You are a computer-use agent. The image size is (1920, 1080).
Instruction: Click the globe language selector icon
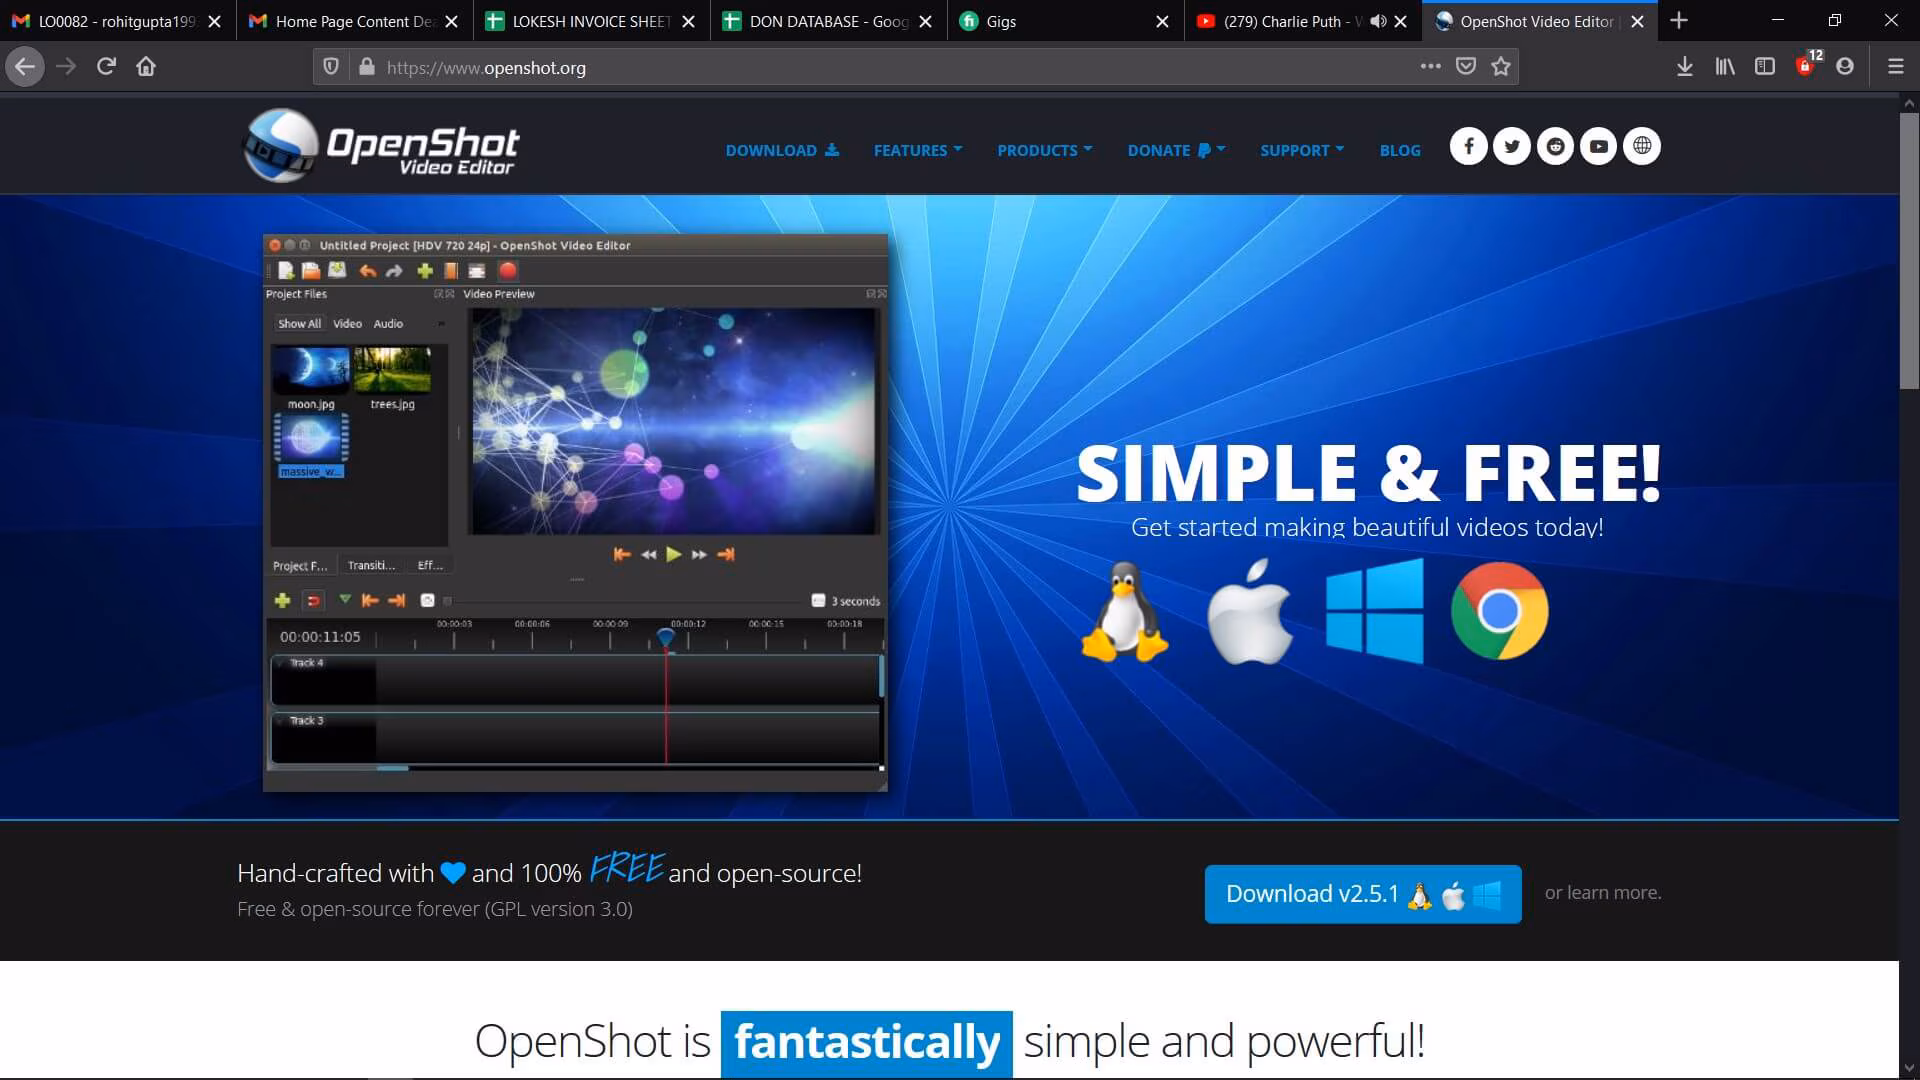point(1641,147)
